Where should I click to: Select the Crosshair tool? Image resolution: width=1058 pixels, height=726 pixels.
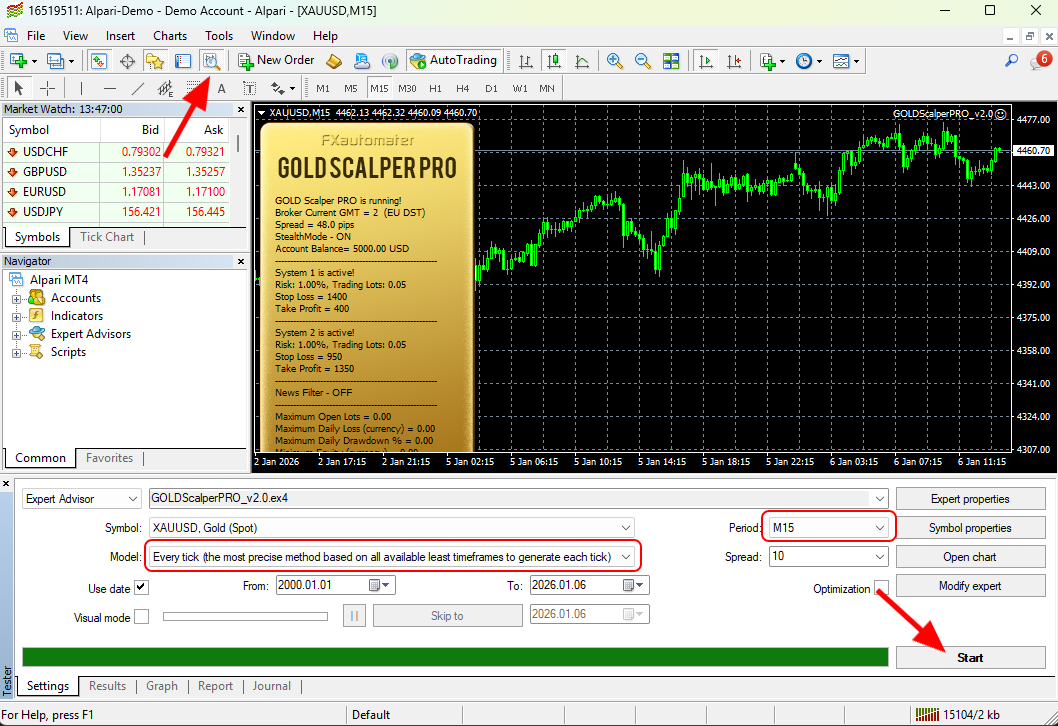[48, 88]
